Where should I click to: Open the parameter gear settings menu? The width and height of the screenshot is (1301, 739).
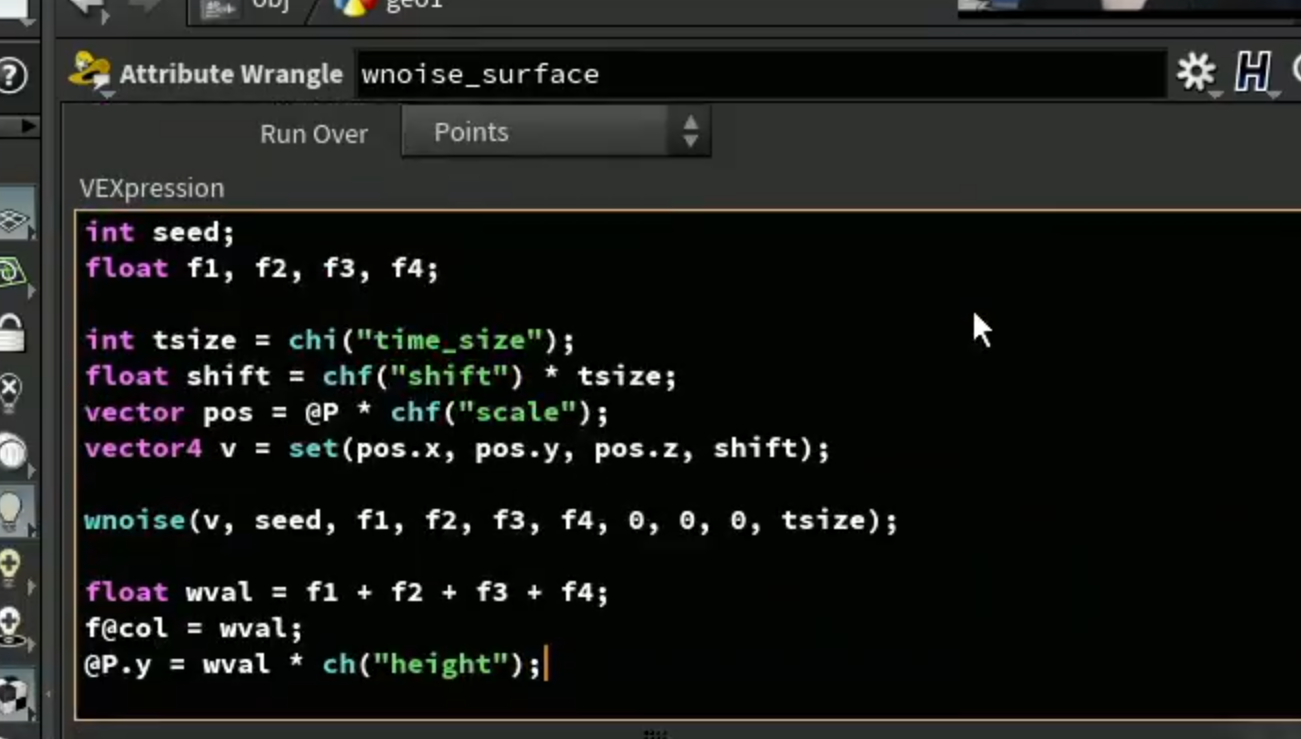pos(1196,72)
